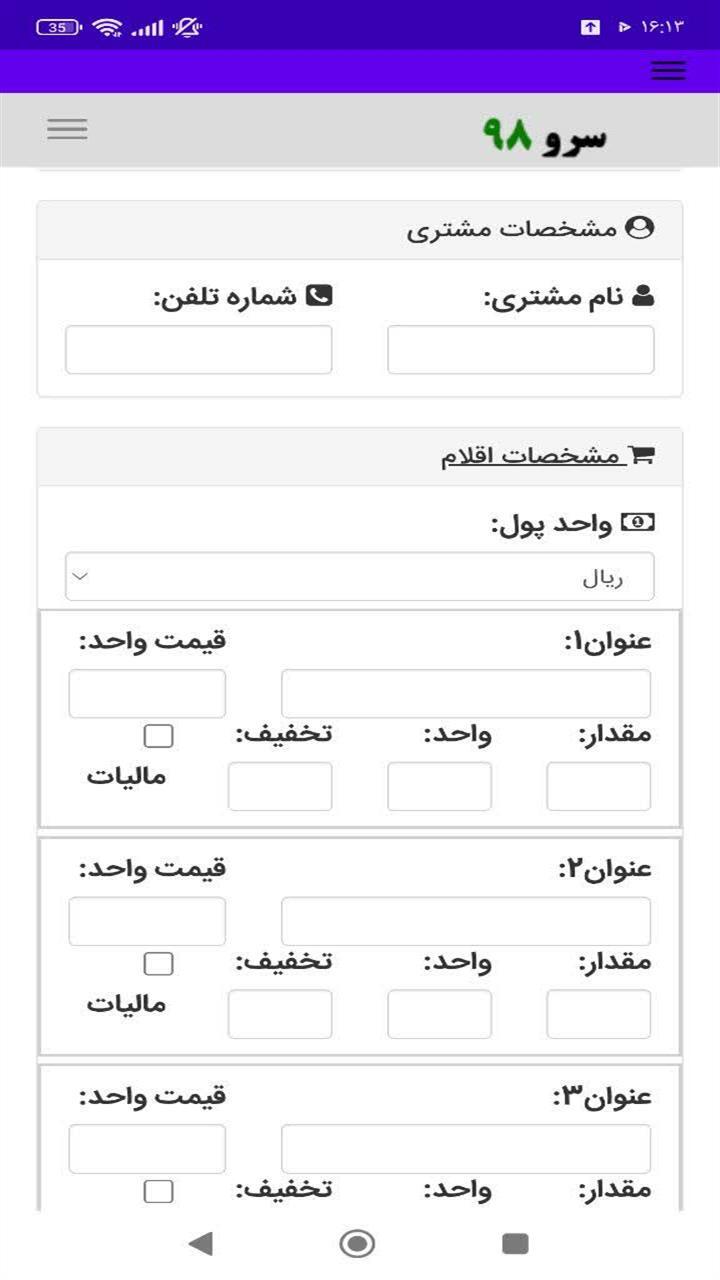
Task: Click the عنوان۱ title input field
Action: pos(466,694)
